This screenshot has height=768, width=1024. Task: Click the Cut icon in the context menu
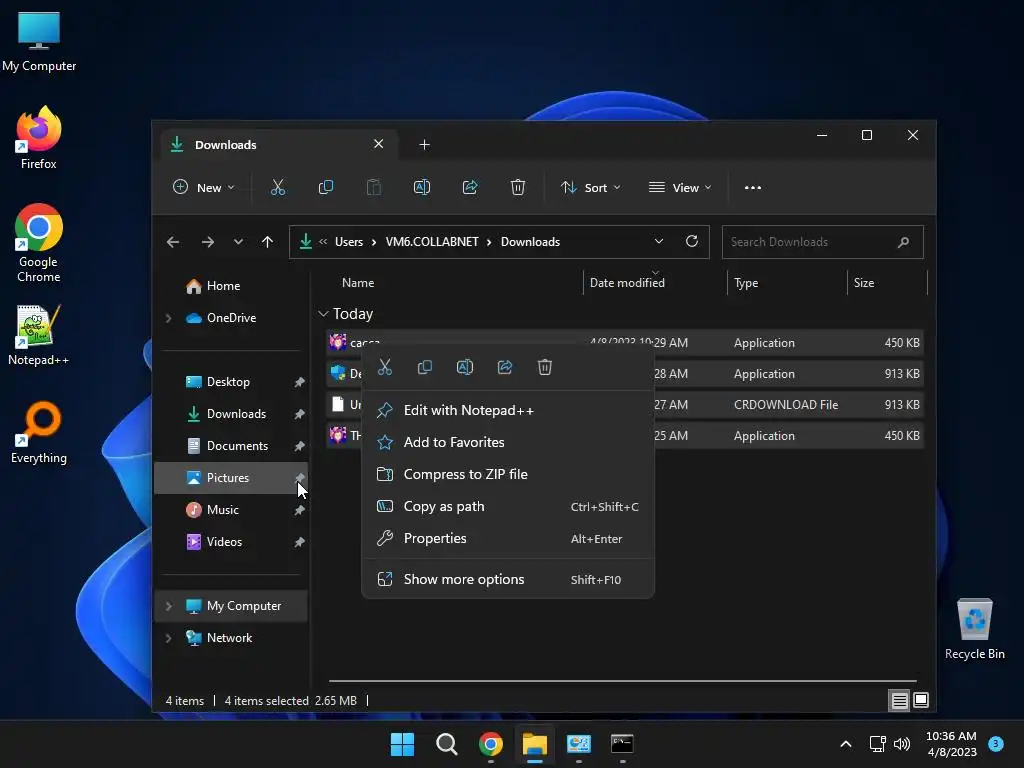(x=385, y=367)
